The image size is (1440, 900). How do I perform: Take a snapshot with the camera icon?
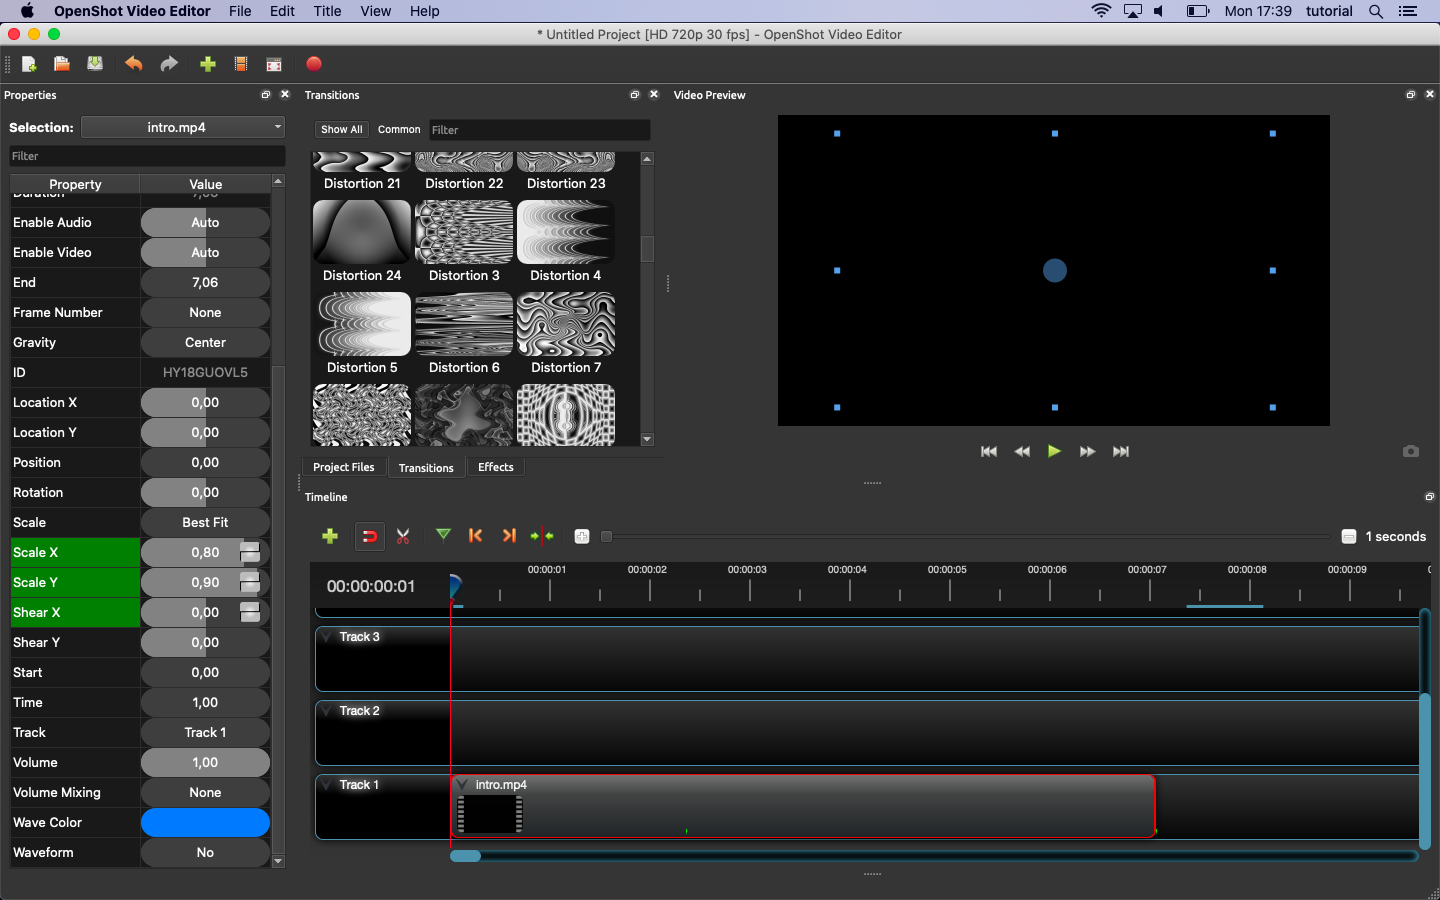(1410, 452)
